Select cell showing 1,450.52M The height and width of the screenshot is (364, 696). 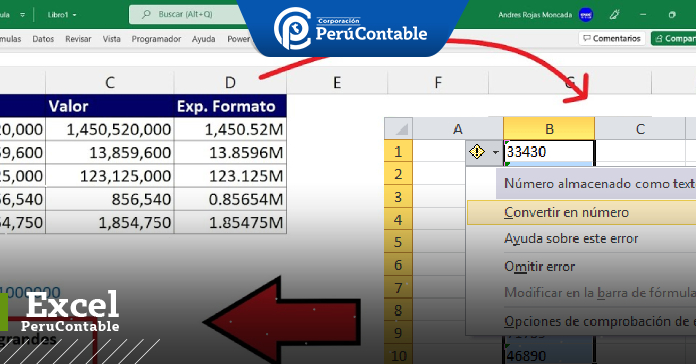tap(230, 129)
